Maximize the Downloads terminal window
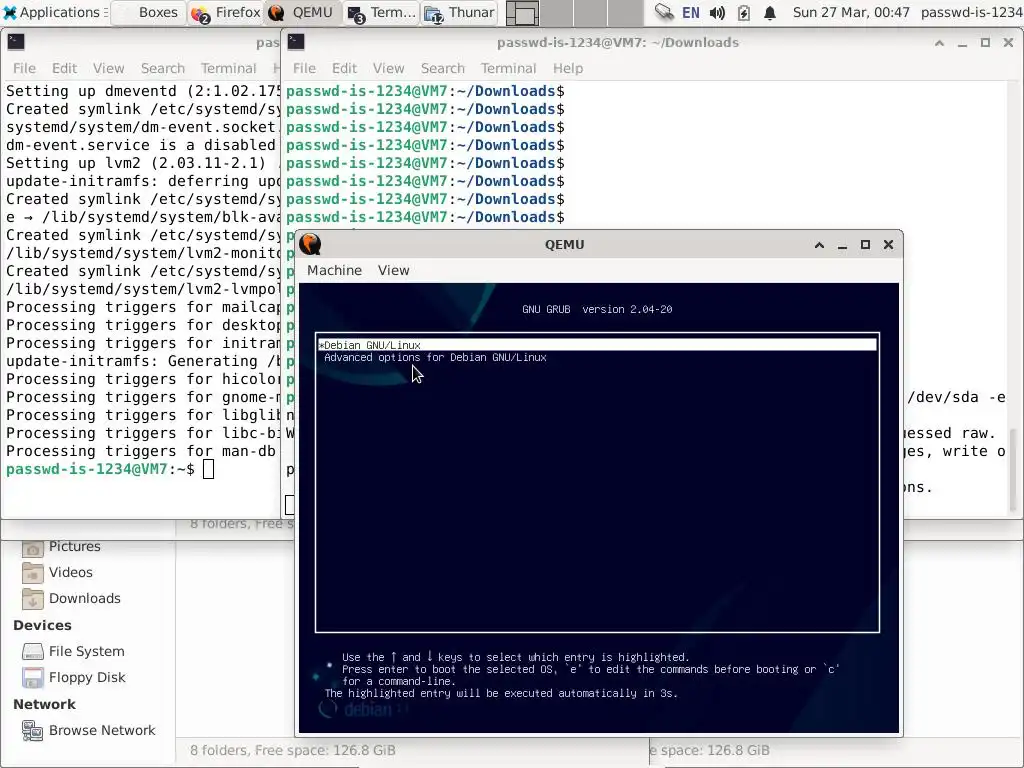 pyautogui.click(x=985, y=43)
